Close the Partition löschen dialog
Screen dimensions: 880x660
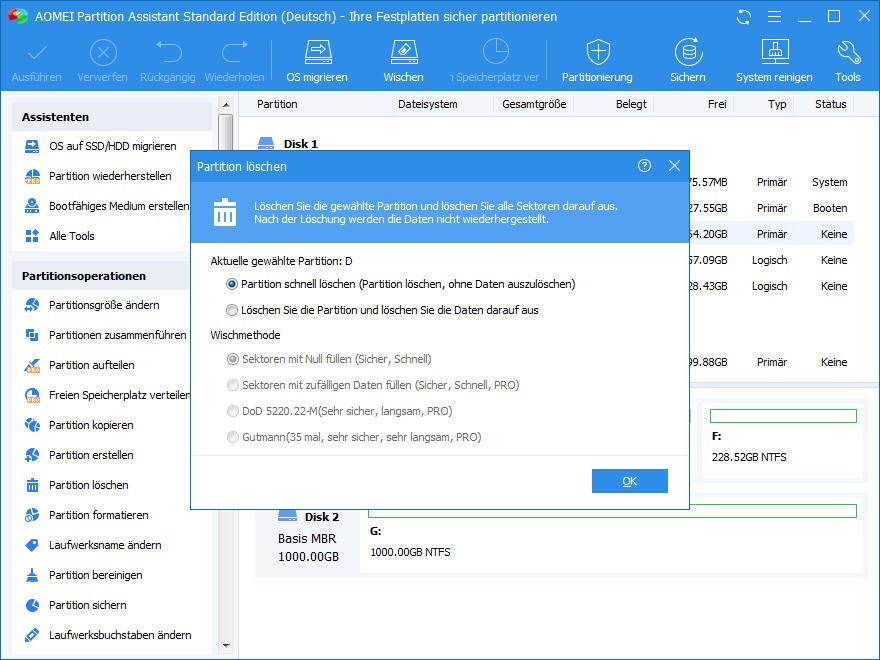click(x=674, y=166)
